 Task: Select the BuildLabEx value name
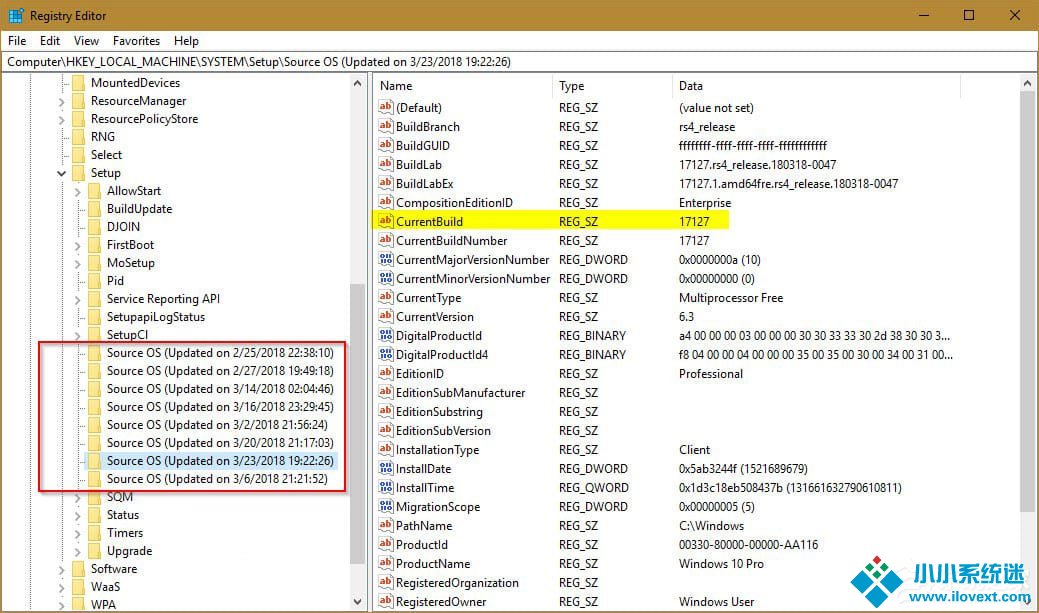(425, 184)
